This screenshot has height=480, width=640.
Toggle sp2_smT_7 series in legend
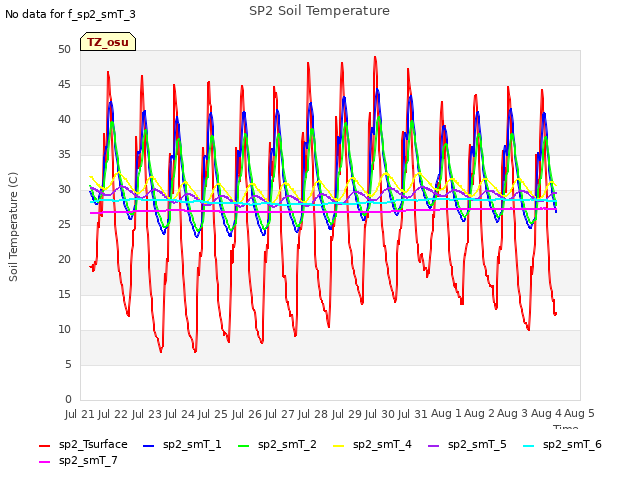point(78,460)
